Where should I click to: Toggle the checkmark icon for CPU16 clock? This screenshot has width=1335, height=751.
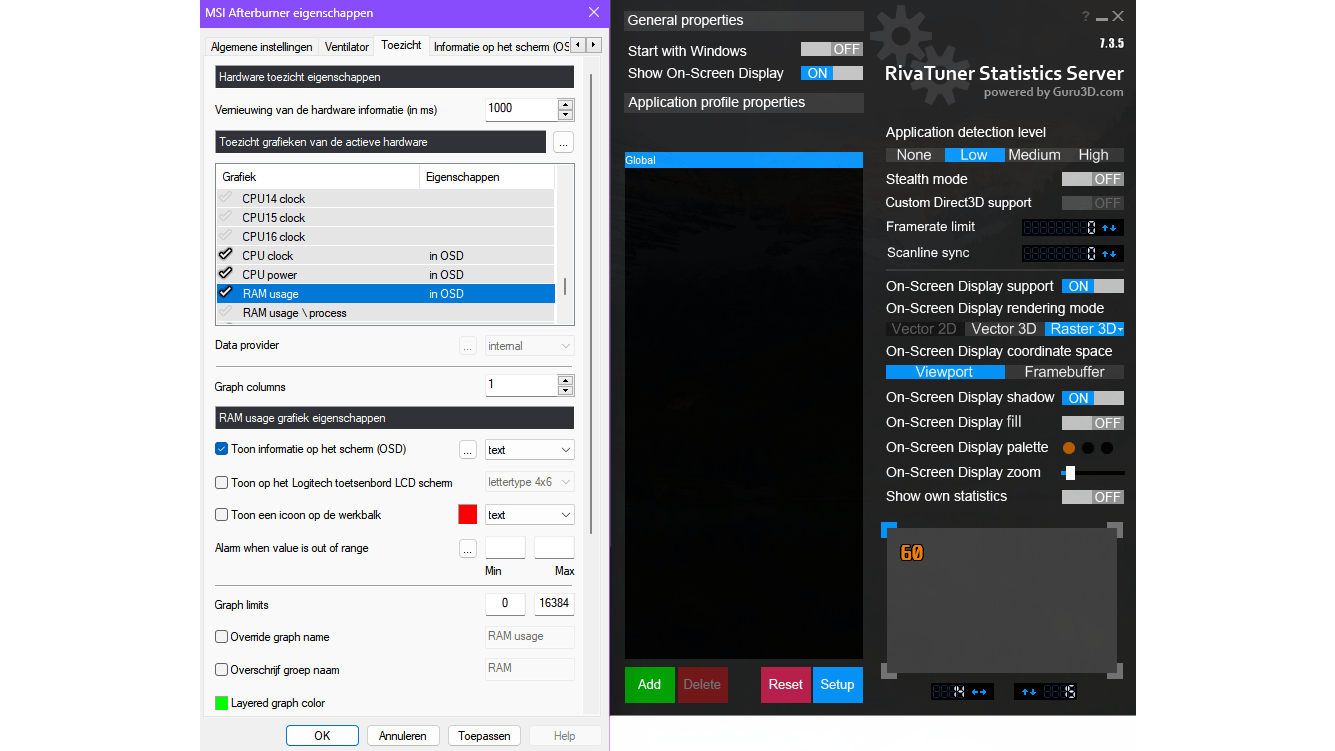tap(225, 236)
